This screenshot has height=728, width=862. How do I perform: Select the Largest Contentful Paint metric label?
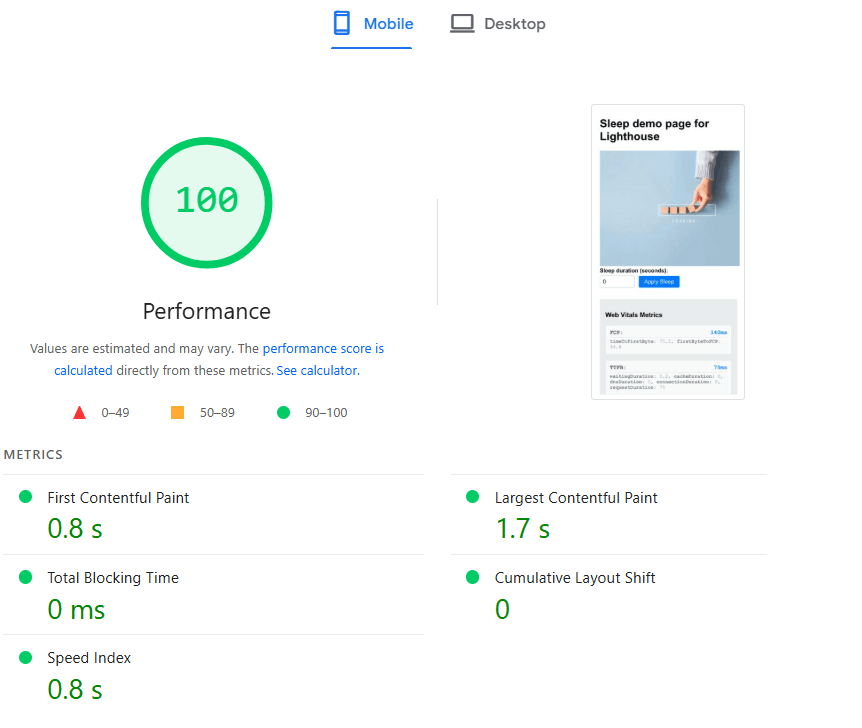coord(576,498)
